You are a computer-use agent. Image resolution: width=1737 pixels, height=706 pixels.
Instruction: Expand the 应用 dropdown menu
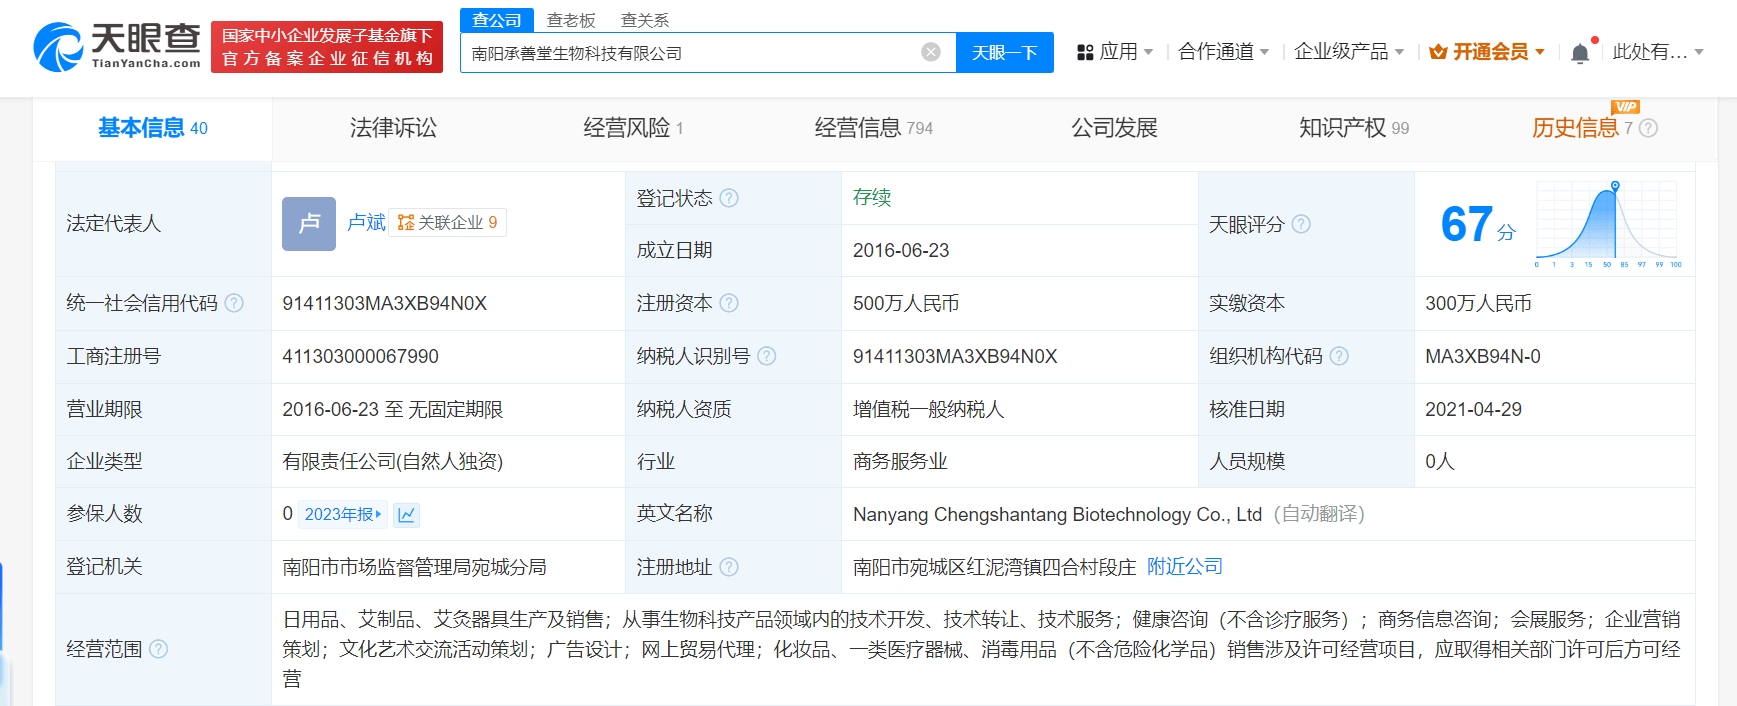pyautogui.click(x=1115, y=52)
